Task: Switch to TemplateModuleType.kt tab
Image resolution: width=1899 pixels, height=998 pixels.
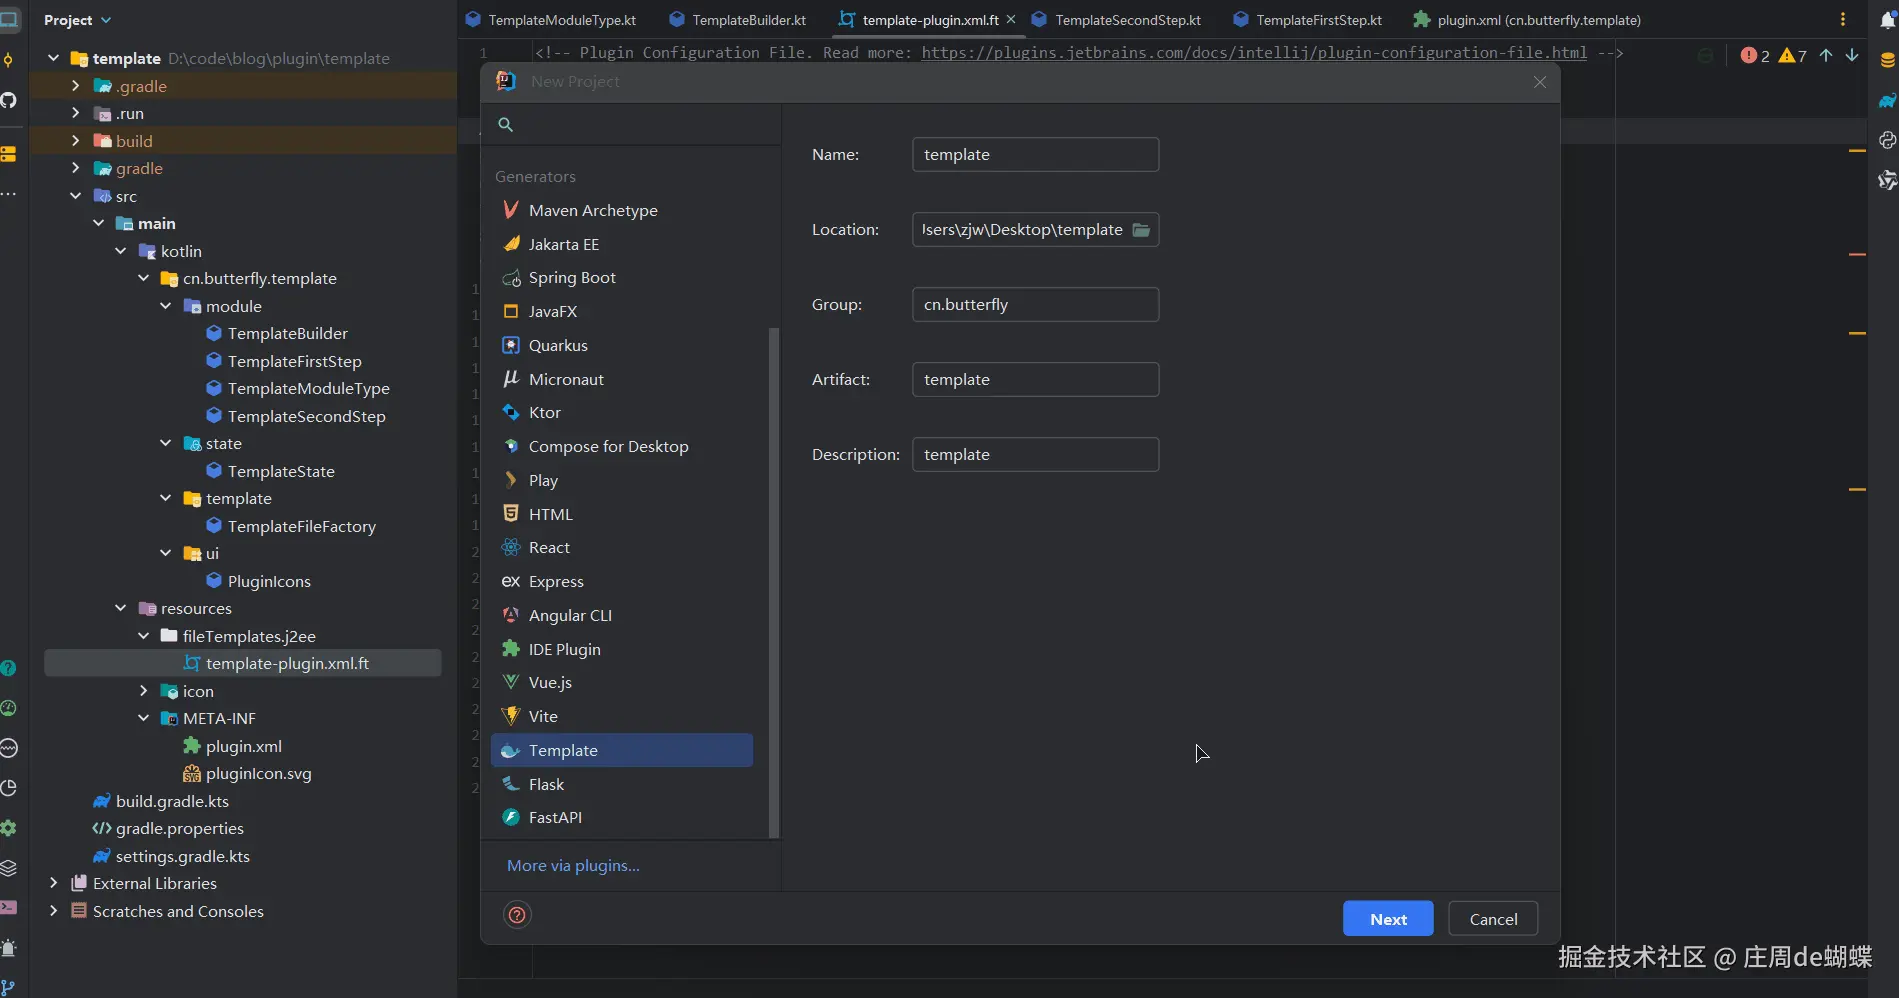Action: pos(551,20)
